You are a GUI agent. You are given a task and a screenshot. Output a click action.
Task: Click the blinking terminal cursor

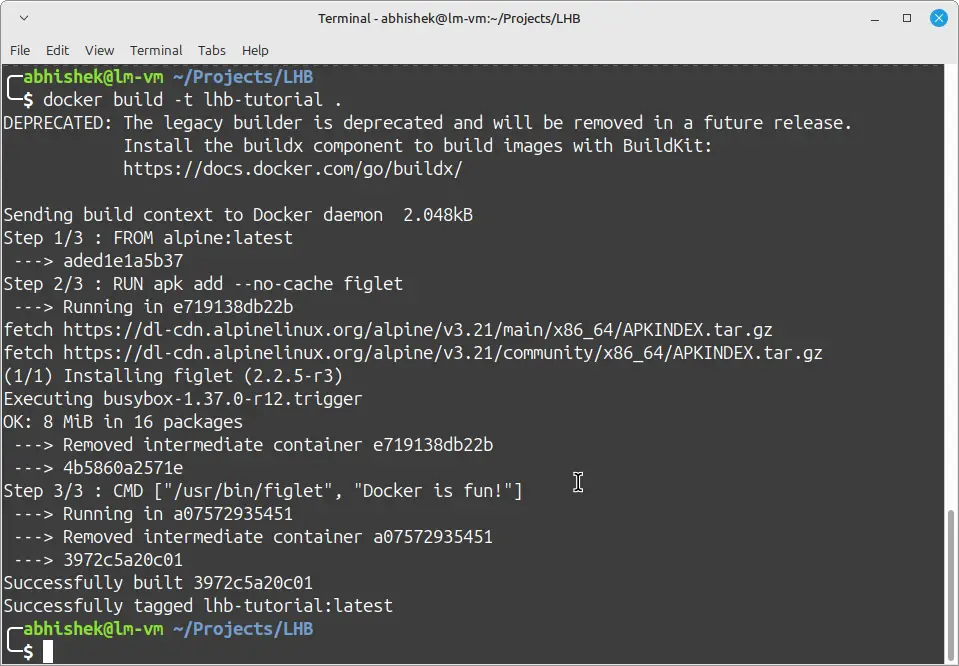48,651
